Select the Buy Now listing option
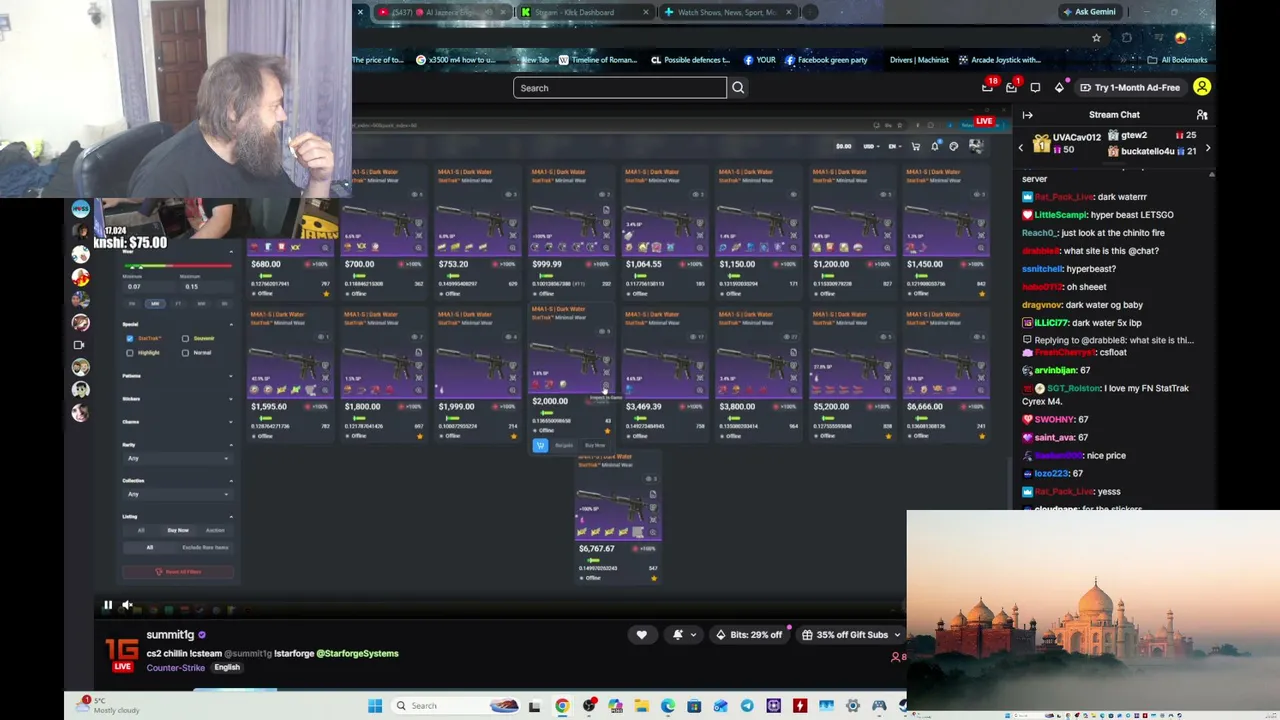Viewport: 1280px width, 720px height. [178, 530]
